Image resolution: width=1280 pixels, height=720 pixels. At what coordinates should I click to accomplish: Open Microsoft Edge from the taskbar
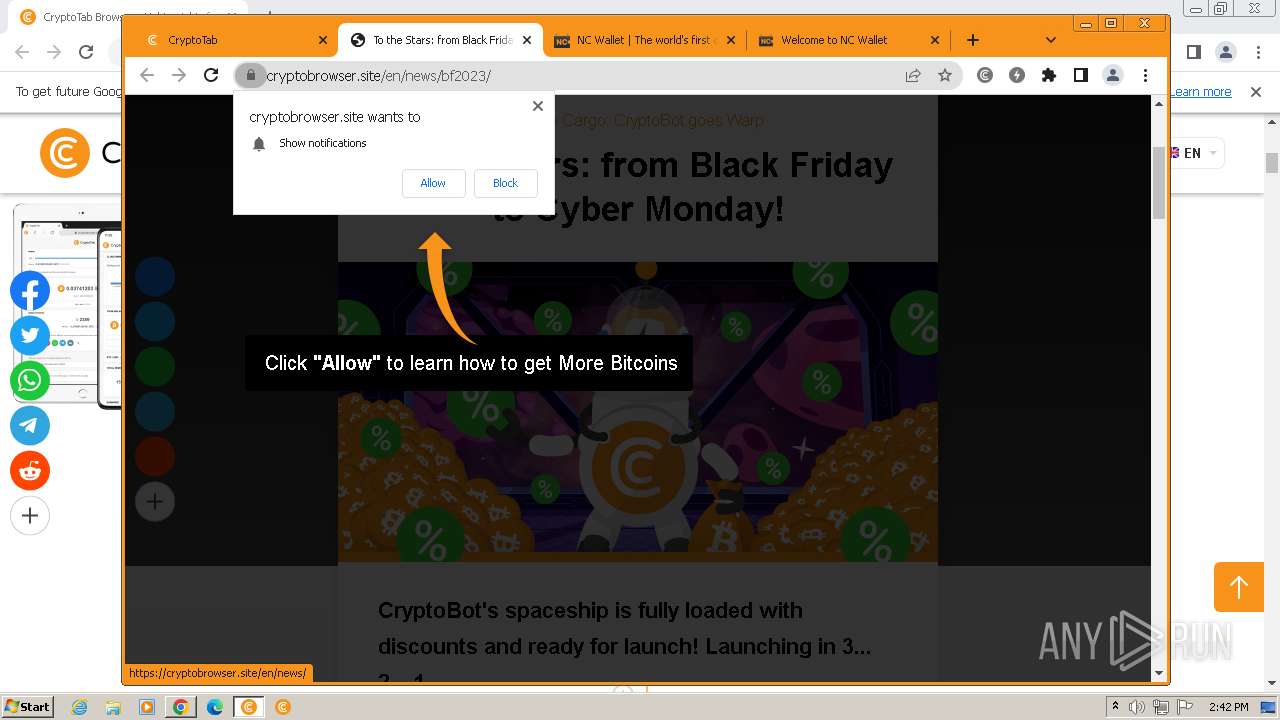tap(215, 707)
